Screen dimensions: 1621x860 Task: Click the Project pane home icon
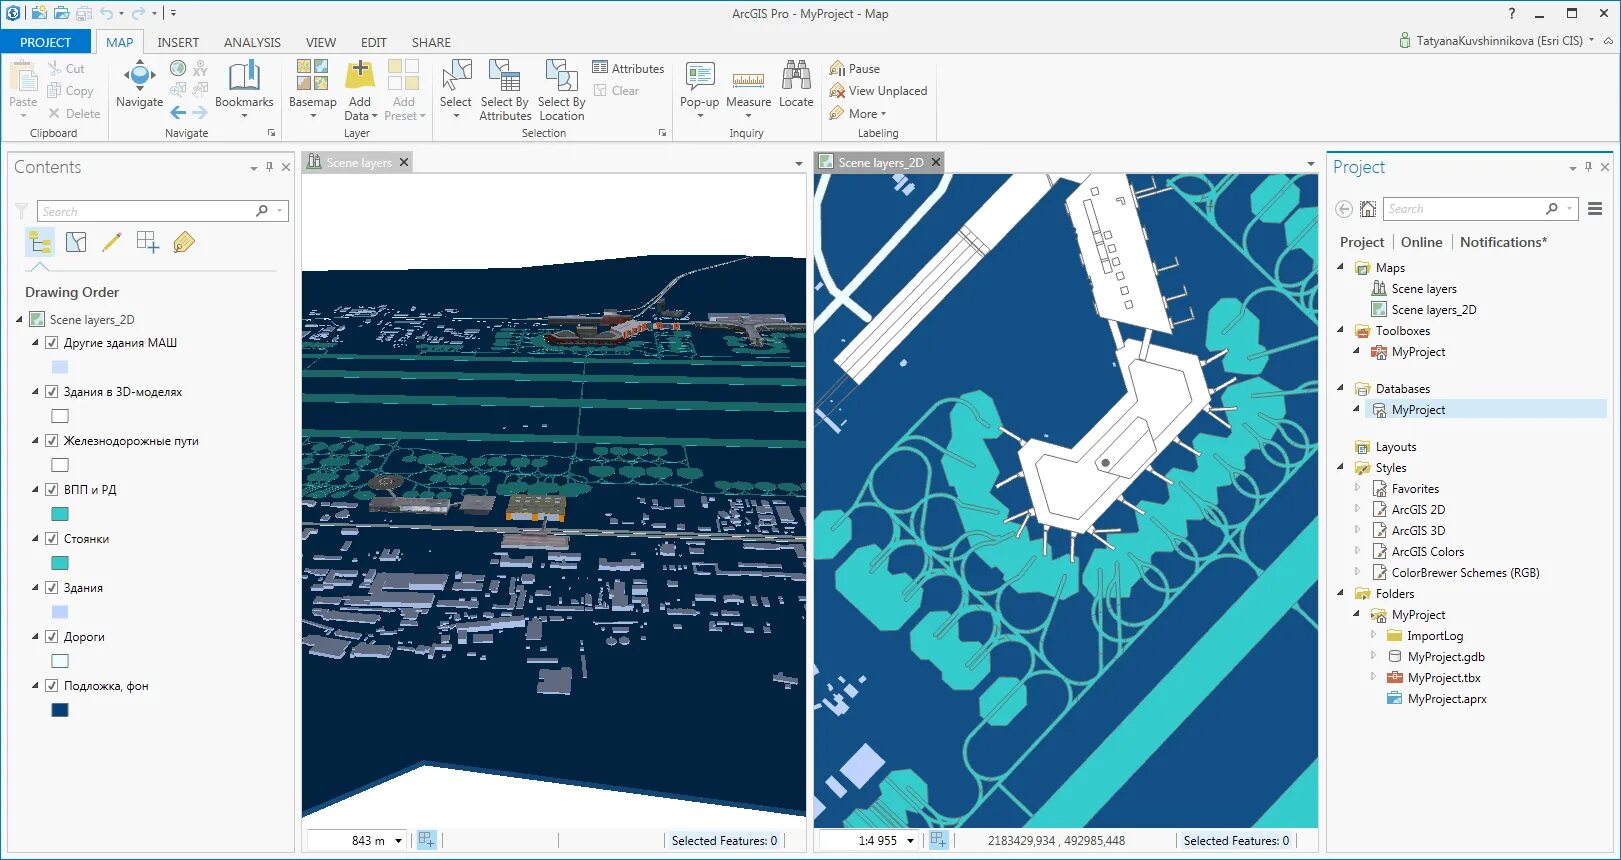tap(1368, 209)
